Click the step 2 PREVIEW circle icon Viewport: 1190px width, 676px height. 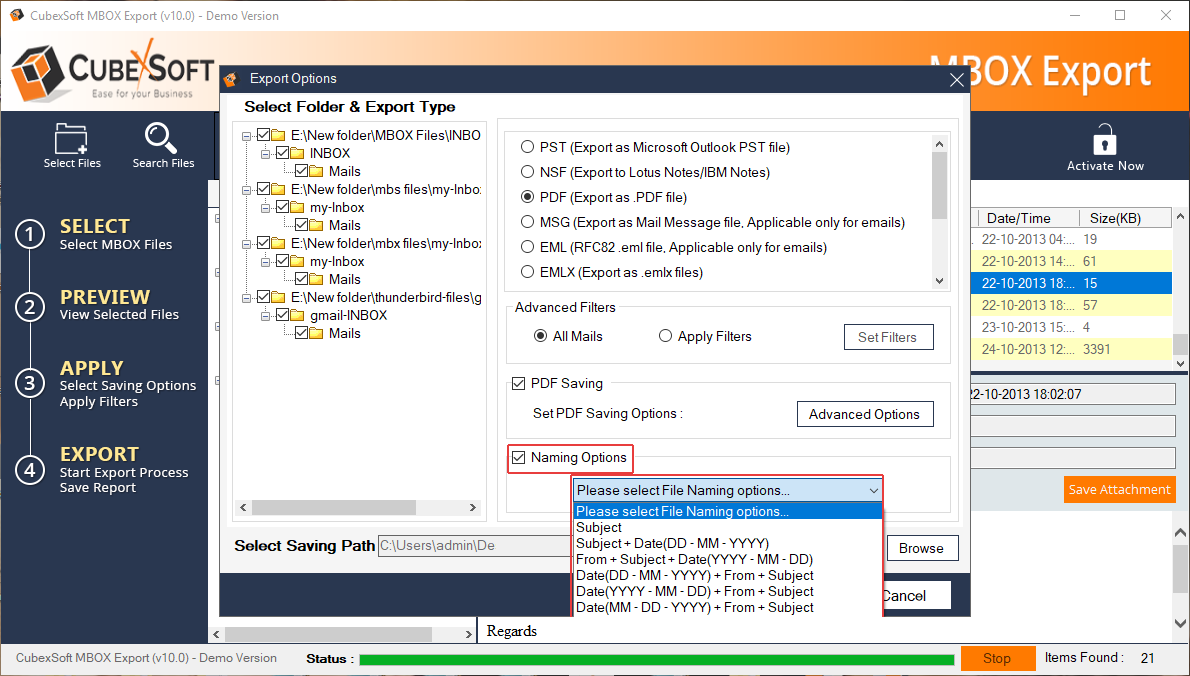[x=31, y=306]
